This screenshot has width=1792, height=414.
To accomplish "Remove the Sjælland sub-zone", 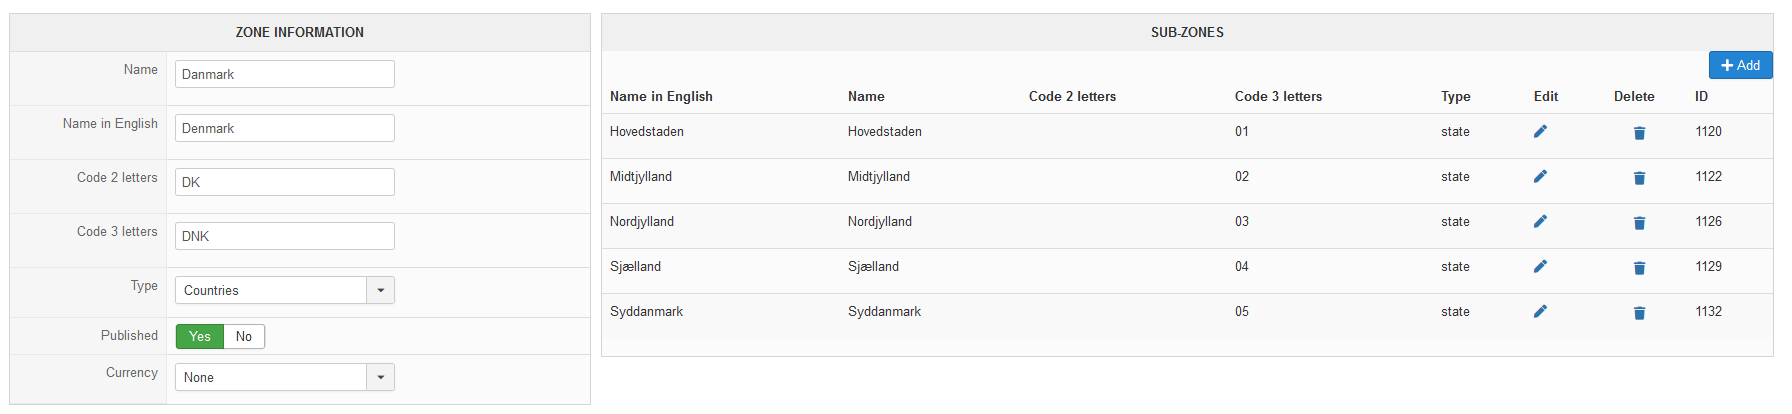I will click(1639, 267).
